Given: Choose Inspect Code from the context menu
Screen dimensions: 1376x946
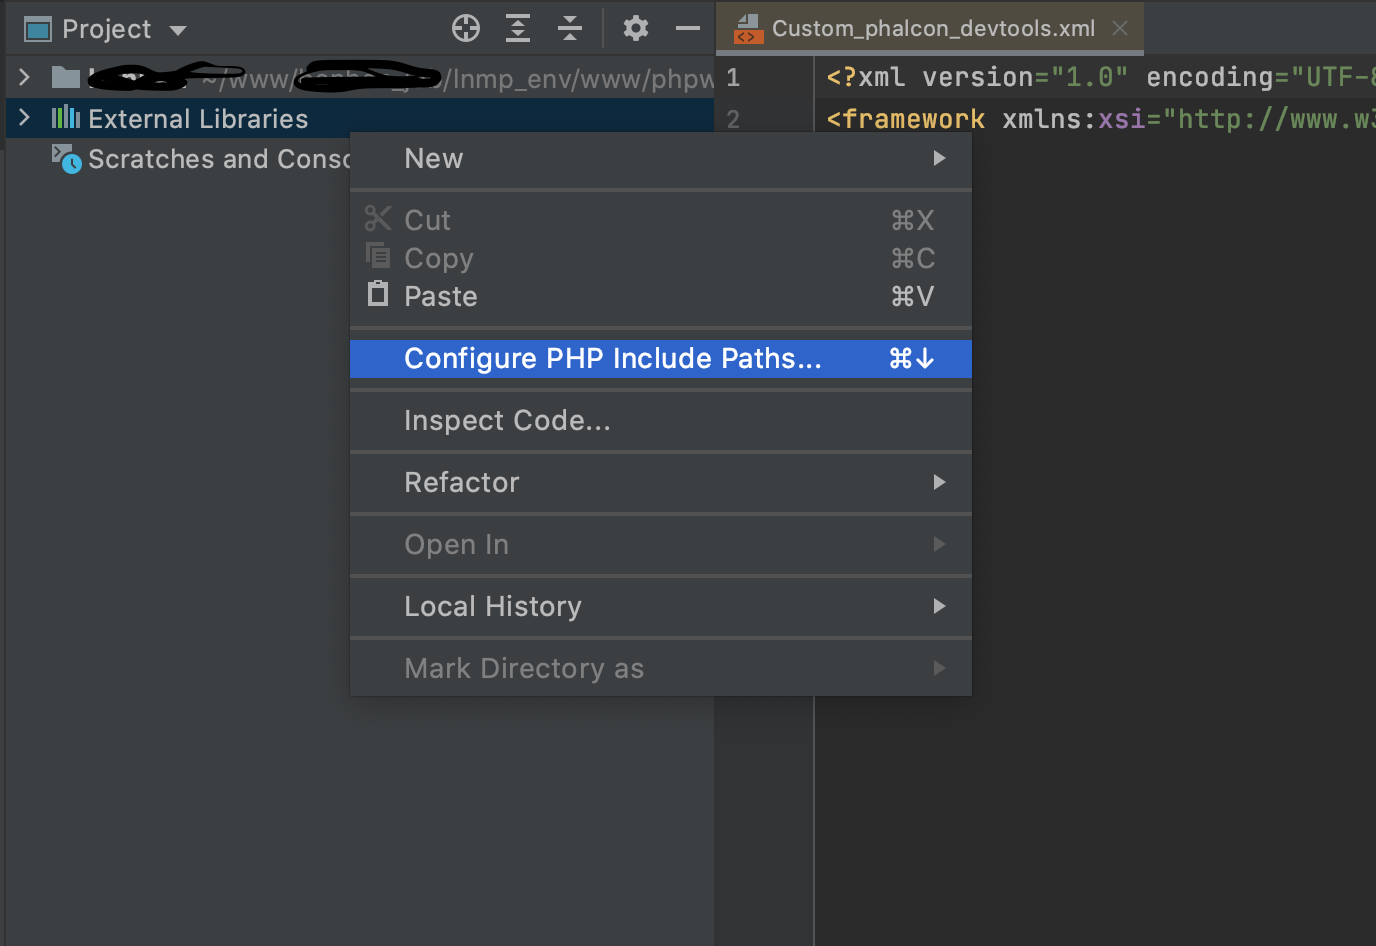Looking at the screenshot, I should (507, 421).
